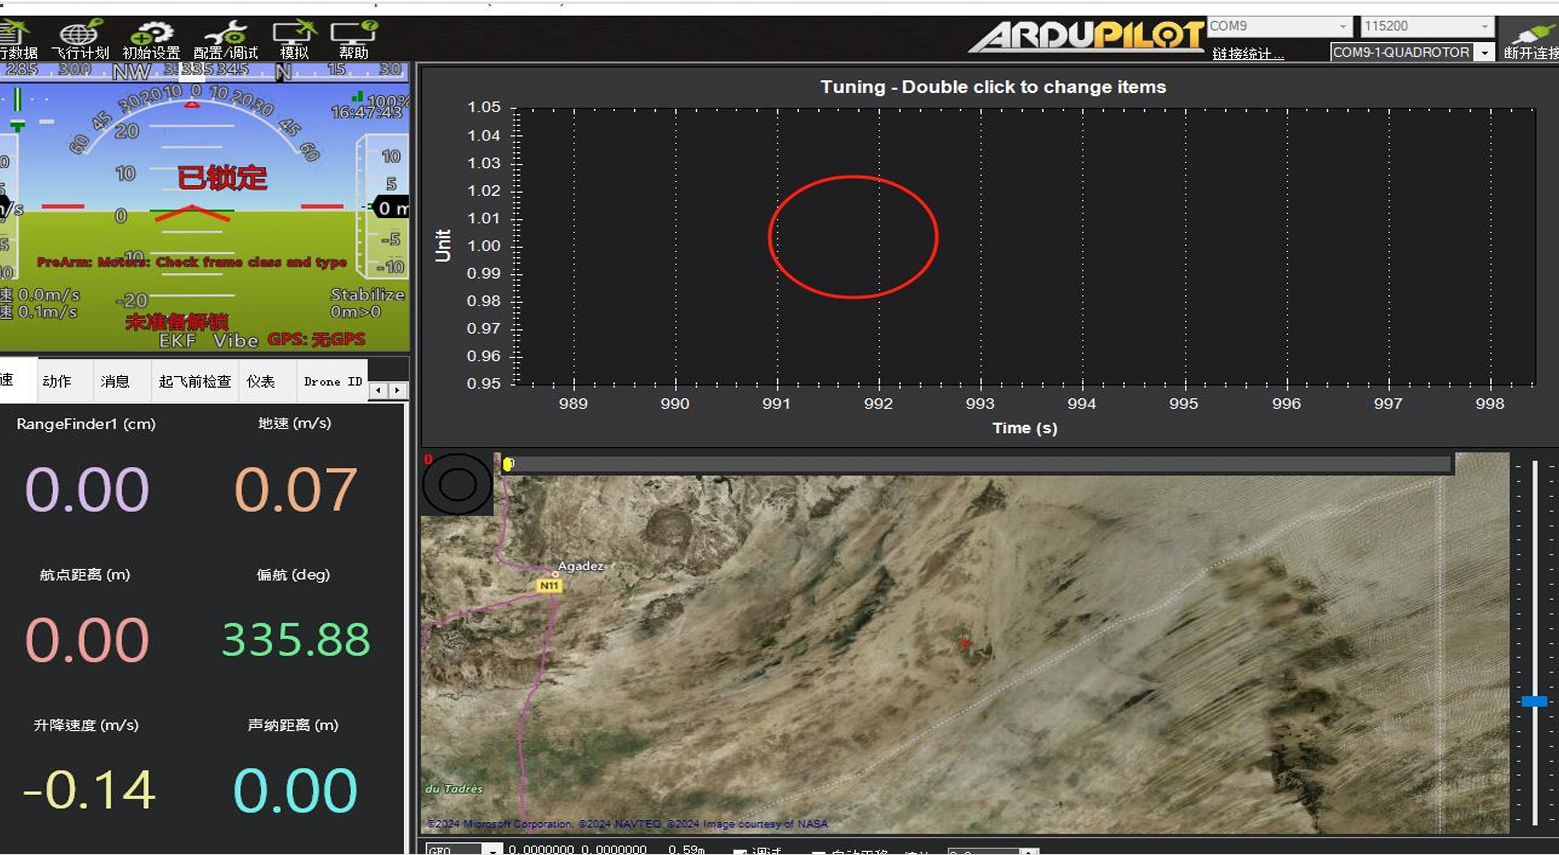Open the 飞行数据 flight data screen
This screenshot has height=855, width=1559.
17,39
